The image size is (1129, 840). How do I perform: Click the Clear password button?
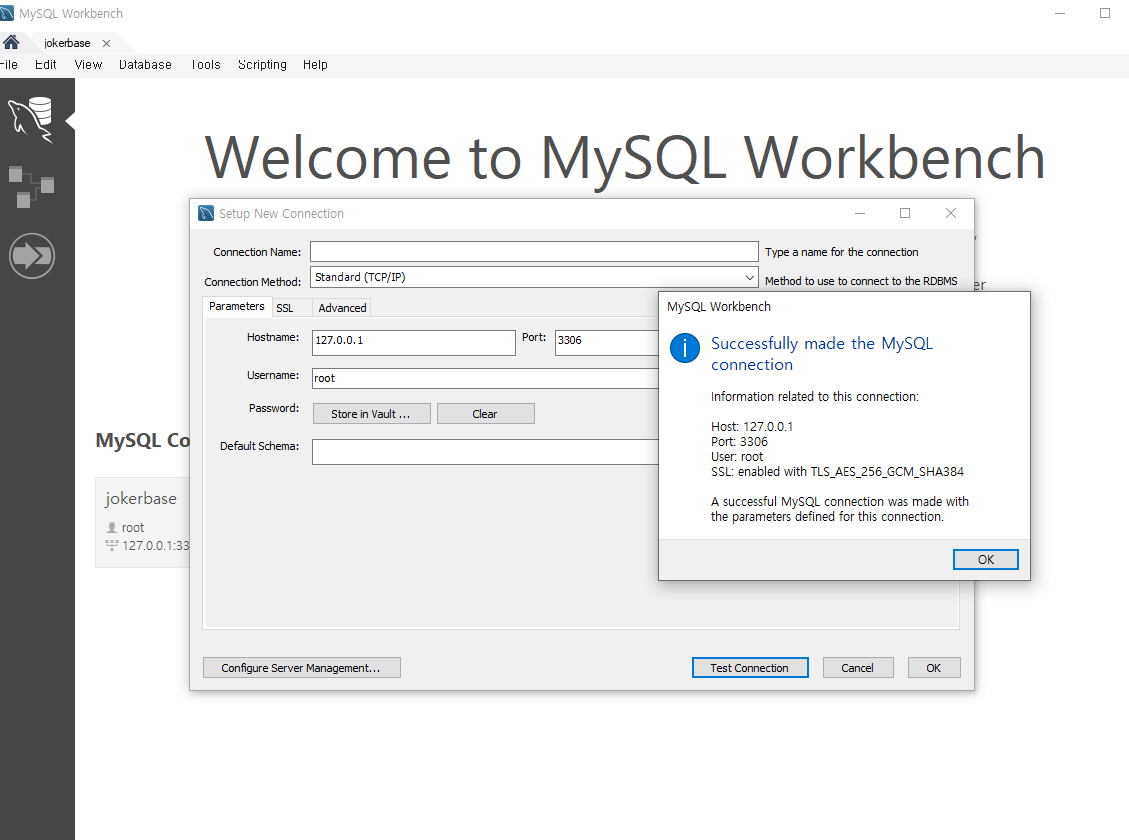485,414
